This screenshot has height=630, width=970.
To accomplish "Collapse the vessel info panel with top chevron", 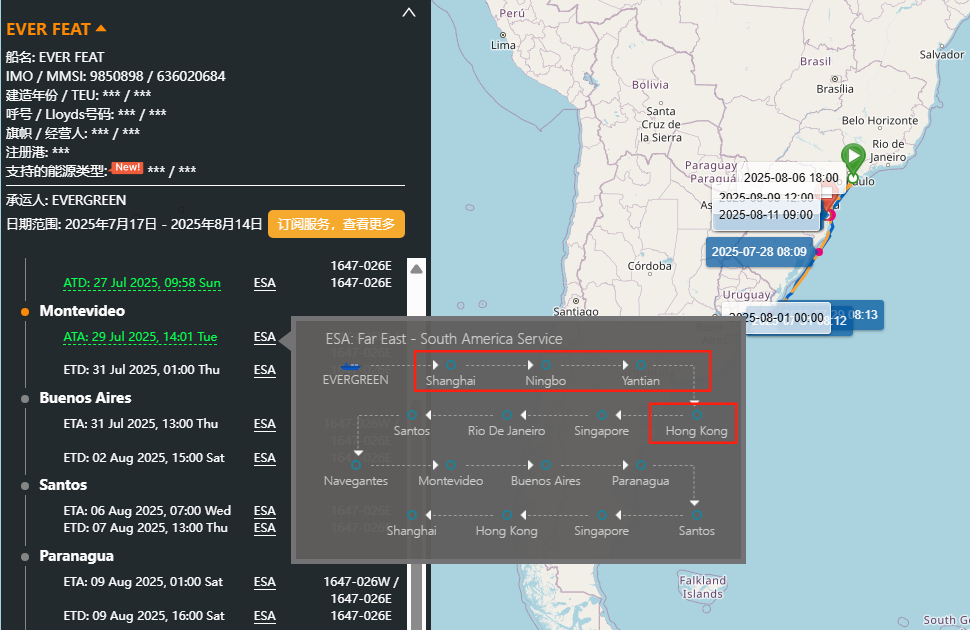I will (408, 13).
